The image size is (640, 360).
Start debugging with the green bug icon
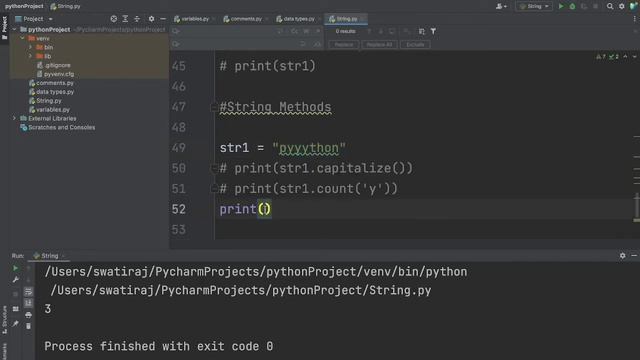[x=572, y=6]
